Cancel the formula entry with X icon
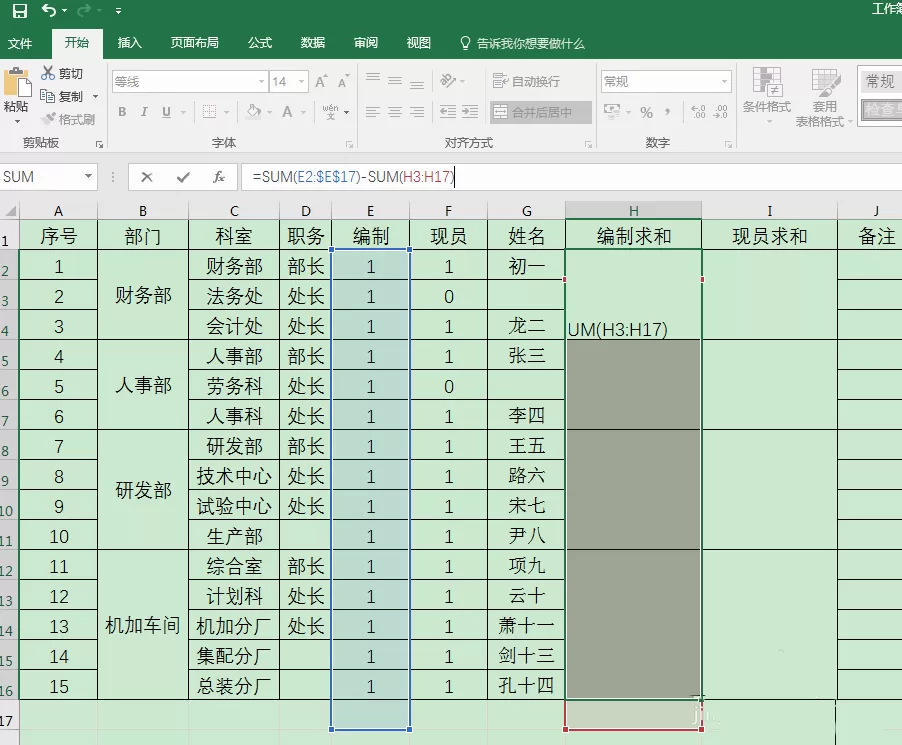Screen dimensions: 902x745 [147, 177]
